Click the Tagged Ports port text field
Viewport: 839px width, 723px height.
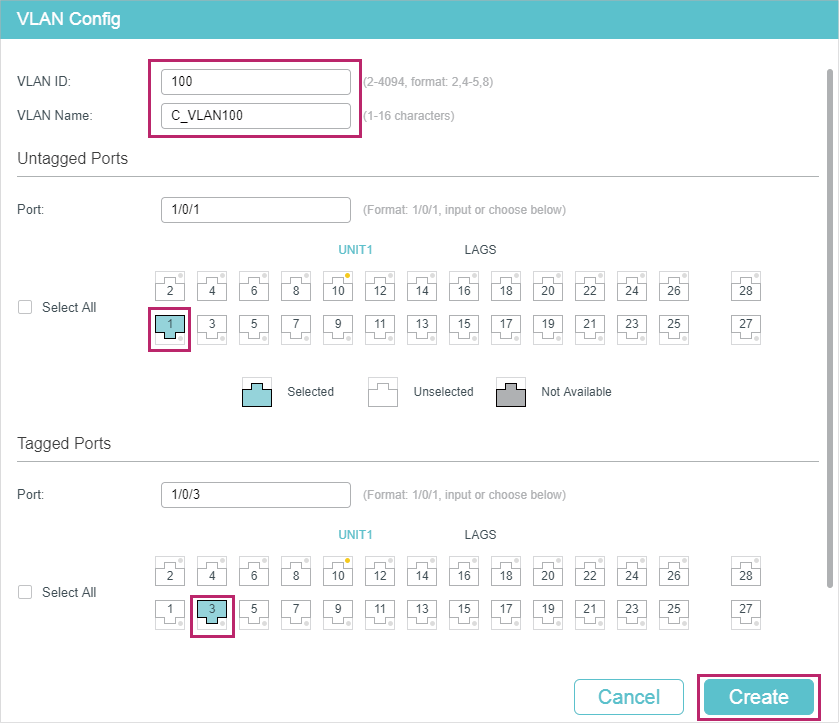(x=256, y=494)
